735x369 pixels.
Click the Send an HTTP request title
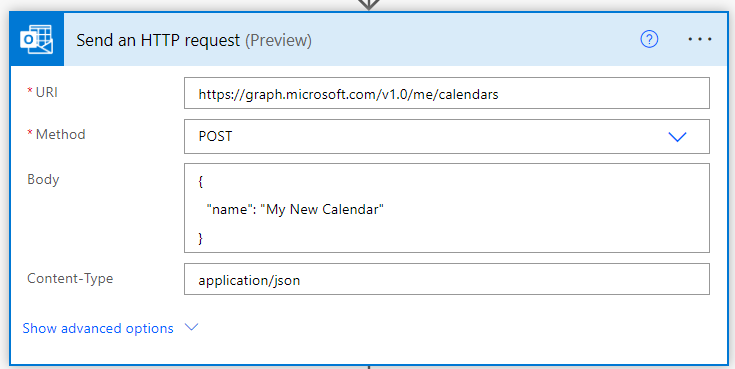click(158, 40)
